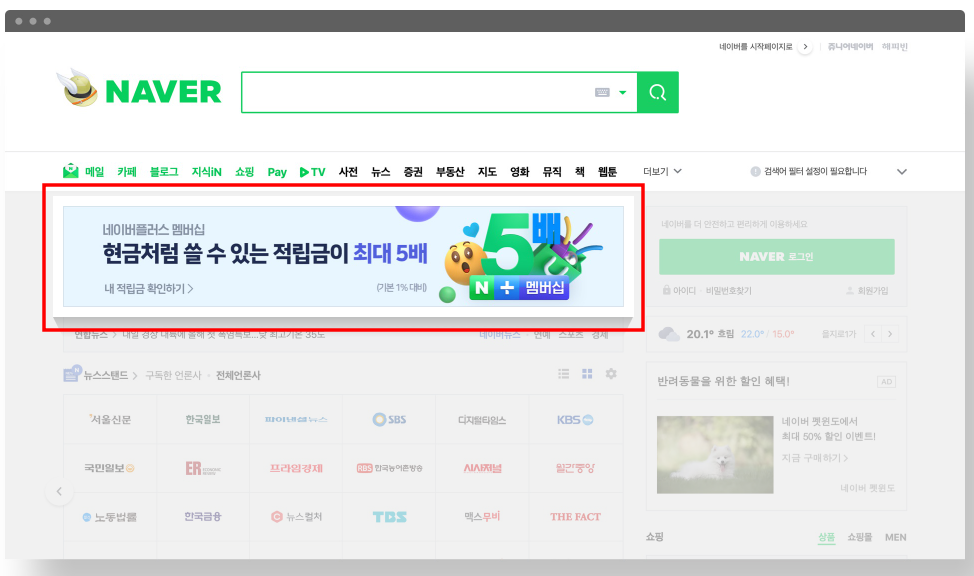Switch newsstand to grid view
Viewport: 974px width, 576px height.
coord(587,374)
